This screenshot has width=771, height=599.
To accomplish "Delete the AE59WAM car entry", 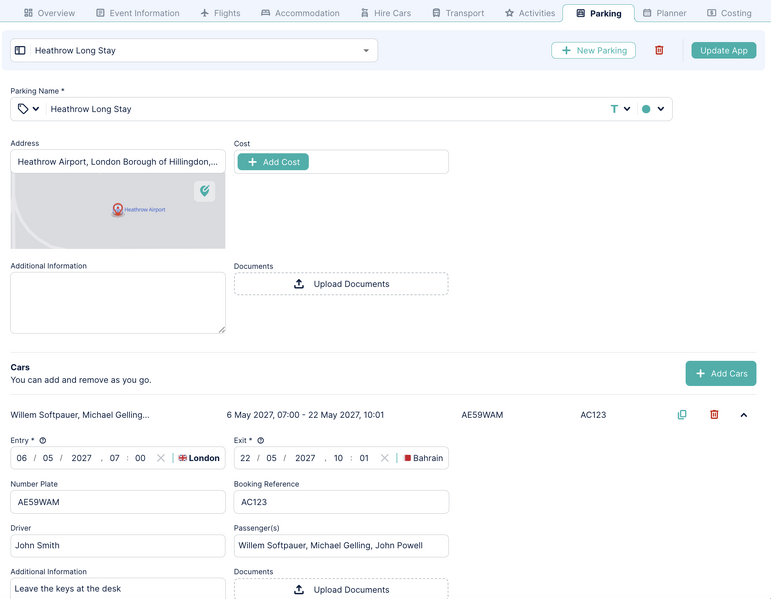I will pyautogui.click(x=714, y=415).
